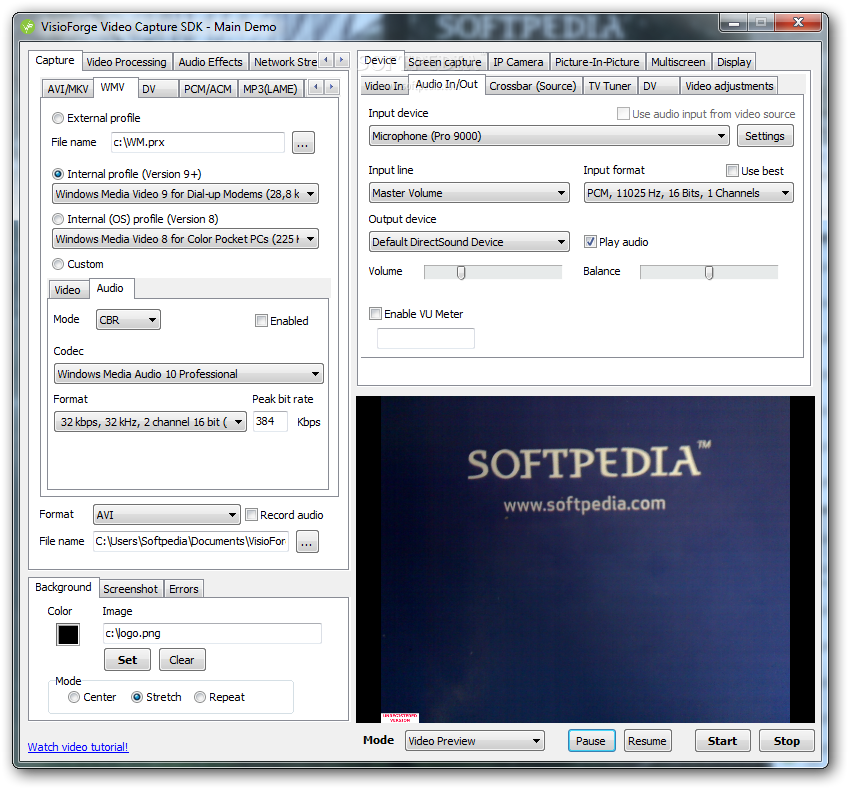Click the VisioForge app icon in title bar
The width and height of the screenshot is (849, 789).
click(28, 27)
